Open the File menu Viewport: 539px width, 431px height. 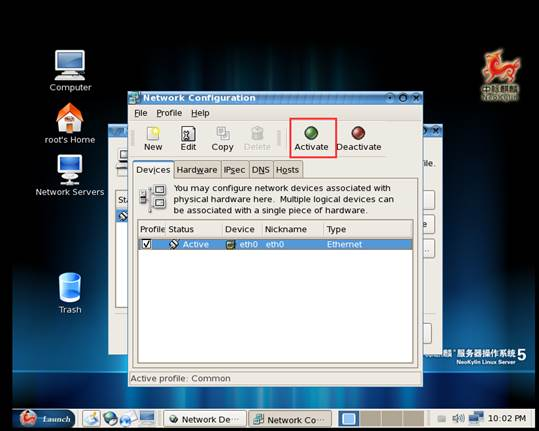[141, 113]
